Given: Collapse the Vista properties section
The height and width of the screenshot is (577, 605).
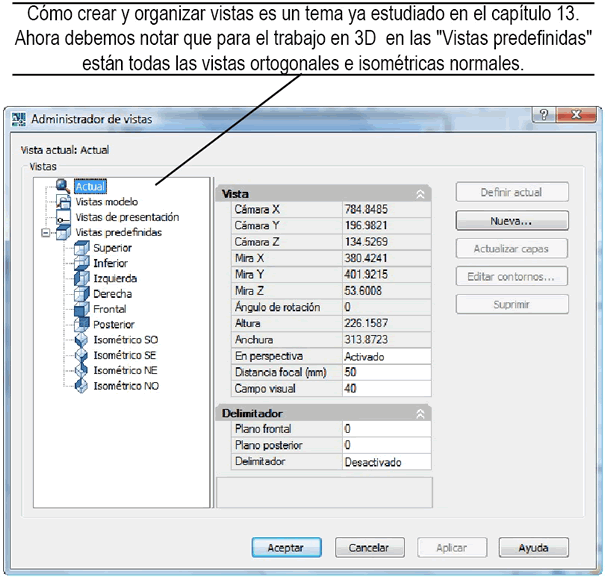Looking at the screenshot, I should click(x=420, y=194).
